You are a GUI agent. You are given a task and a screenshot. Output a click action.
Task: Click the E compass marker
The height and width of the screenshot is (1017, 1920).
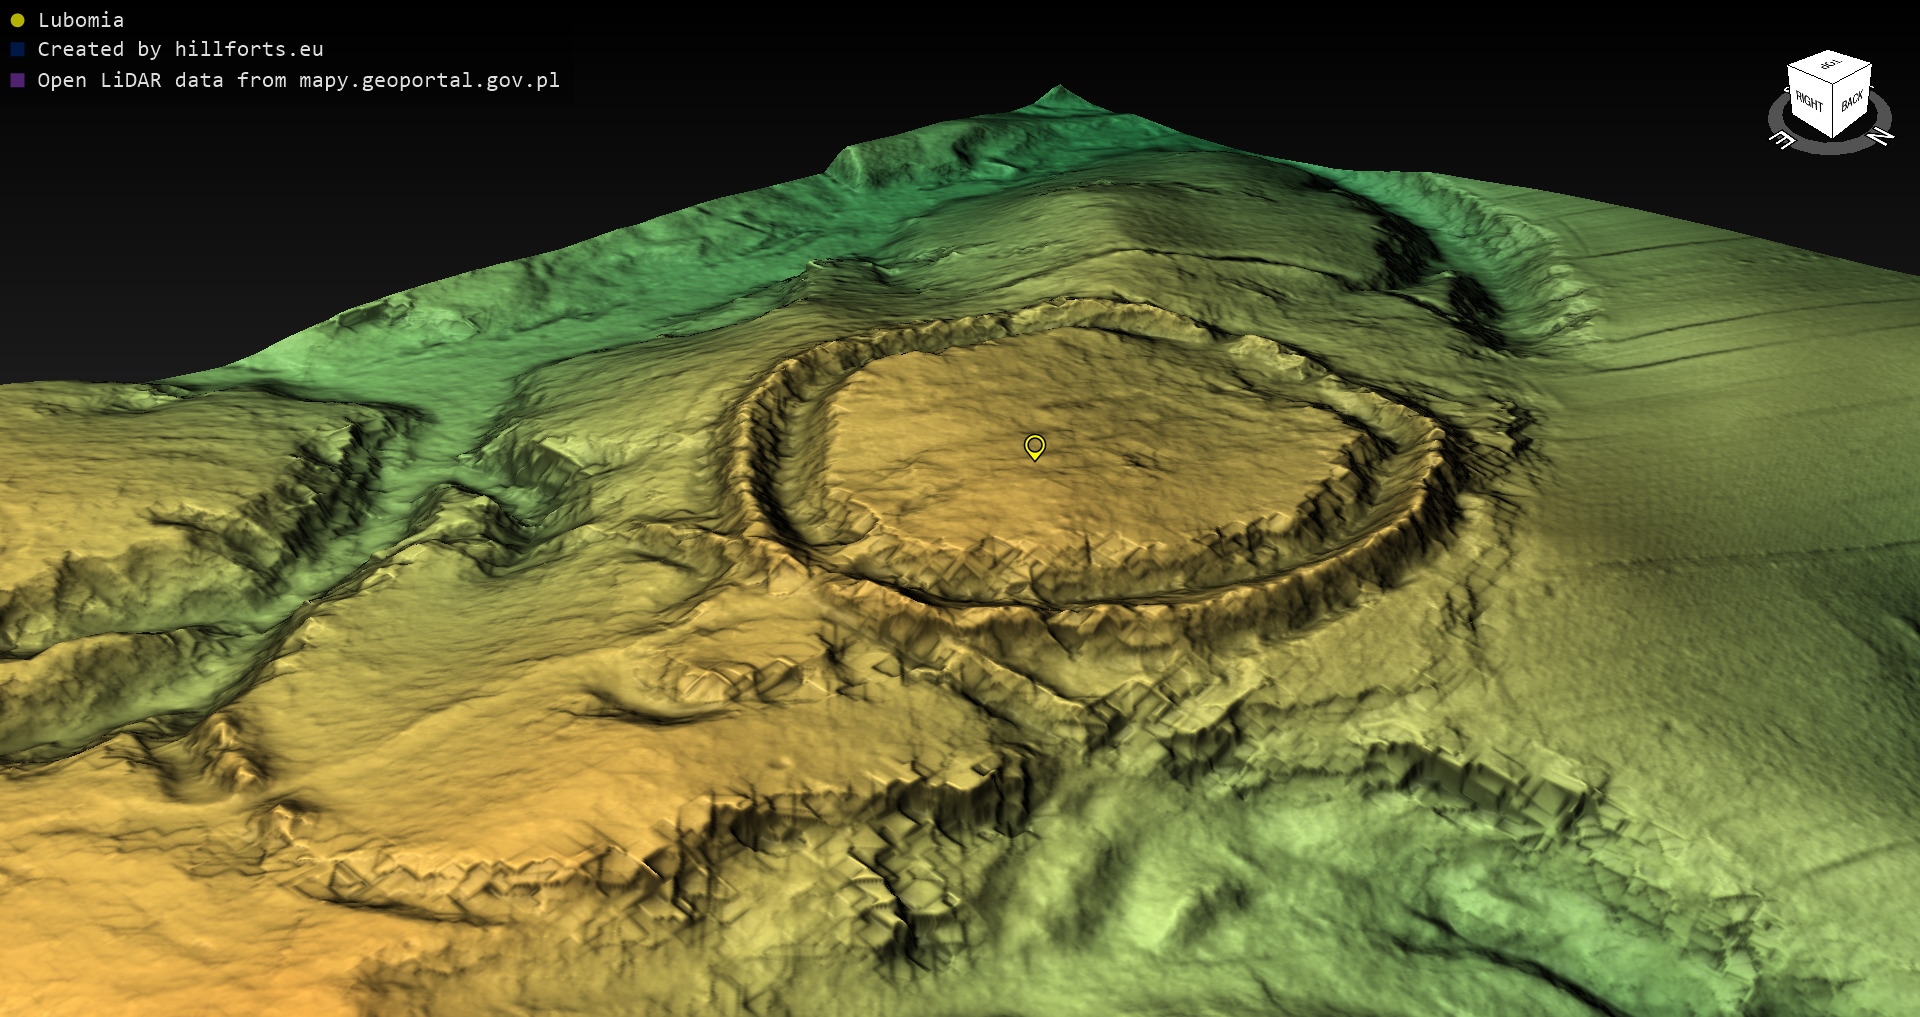click(x=1782, y=140)
